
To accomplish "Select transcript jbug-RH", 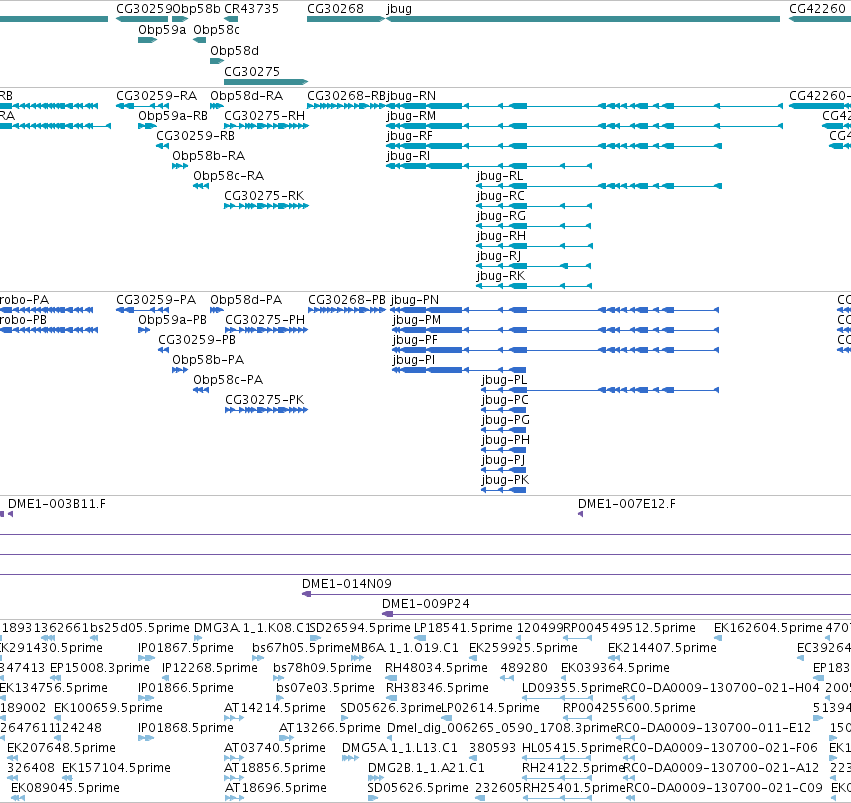I will pos(534,246).
